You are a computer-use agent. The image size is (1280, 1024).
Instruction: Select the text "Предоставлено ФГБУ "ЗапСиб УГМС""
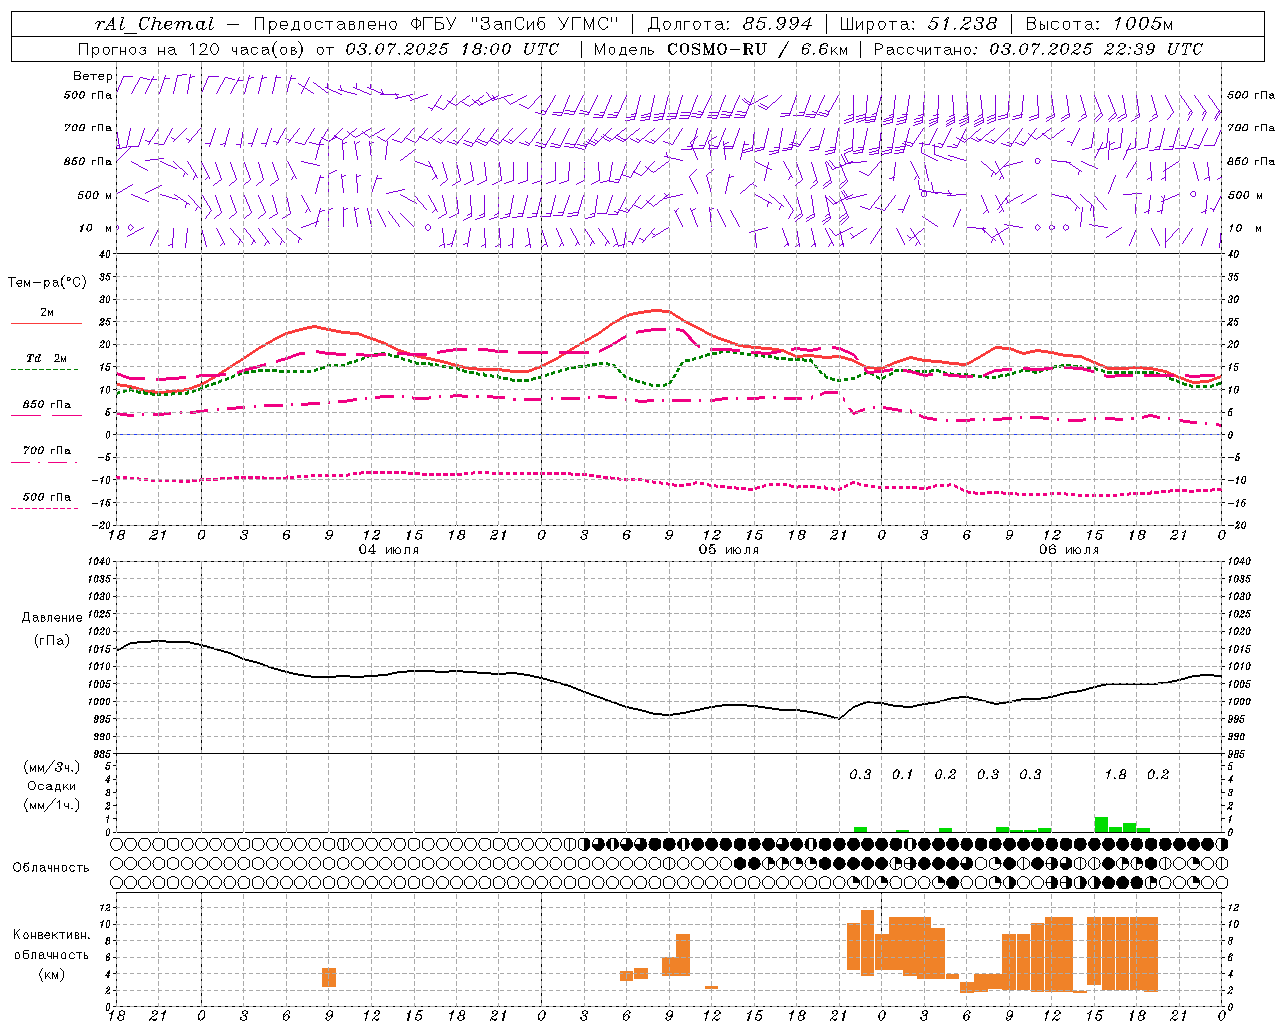(x=436, y=24)
